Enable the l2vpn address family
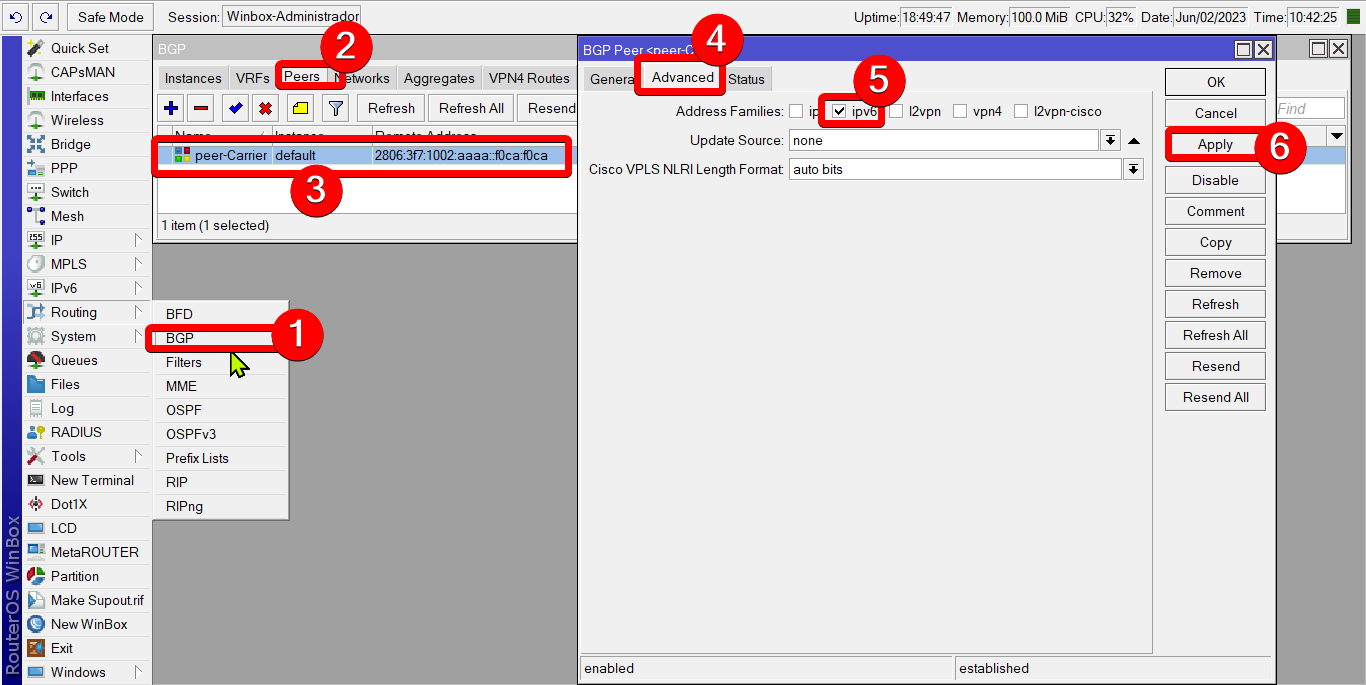This screenshot has width=1366, height=685. coord(898,111)
